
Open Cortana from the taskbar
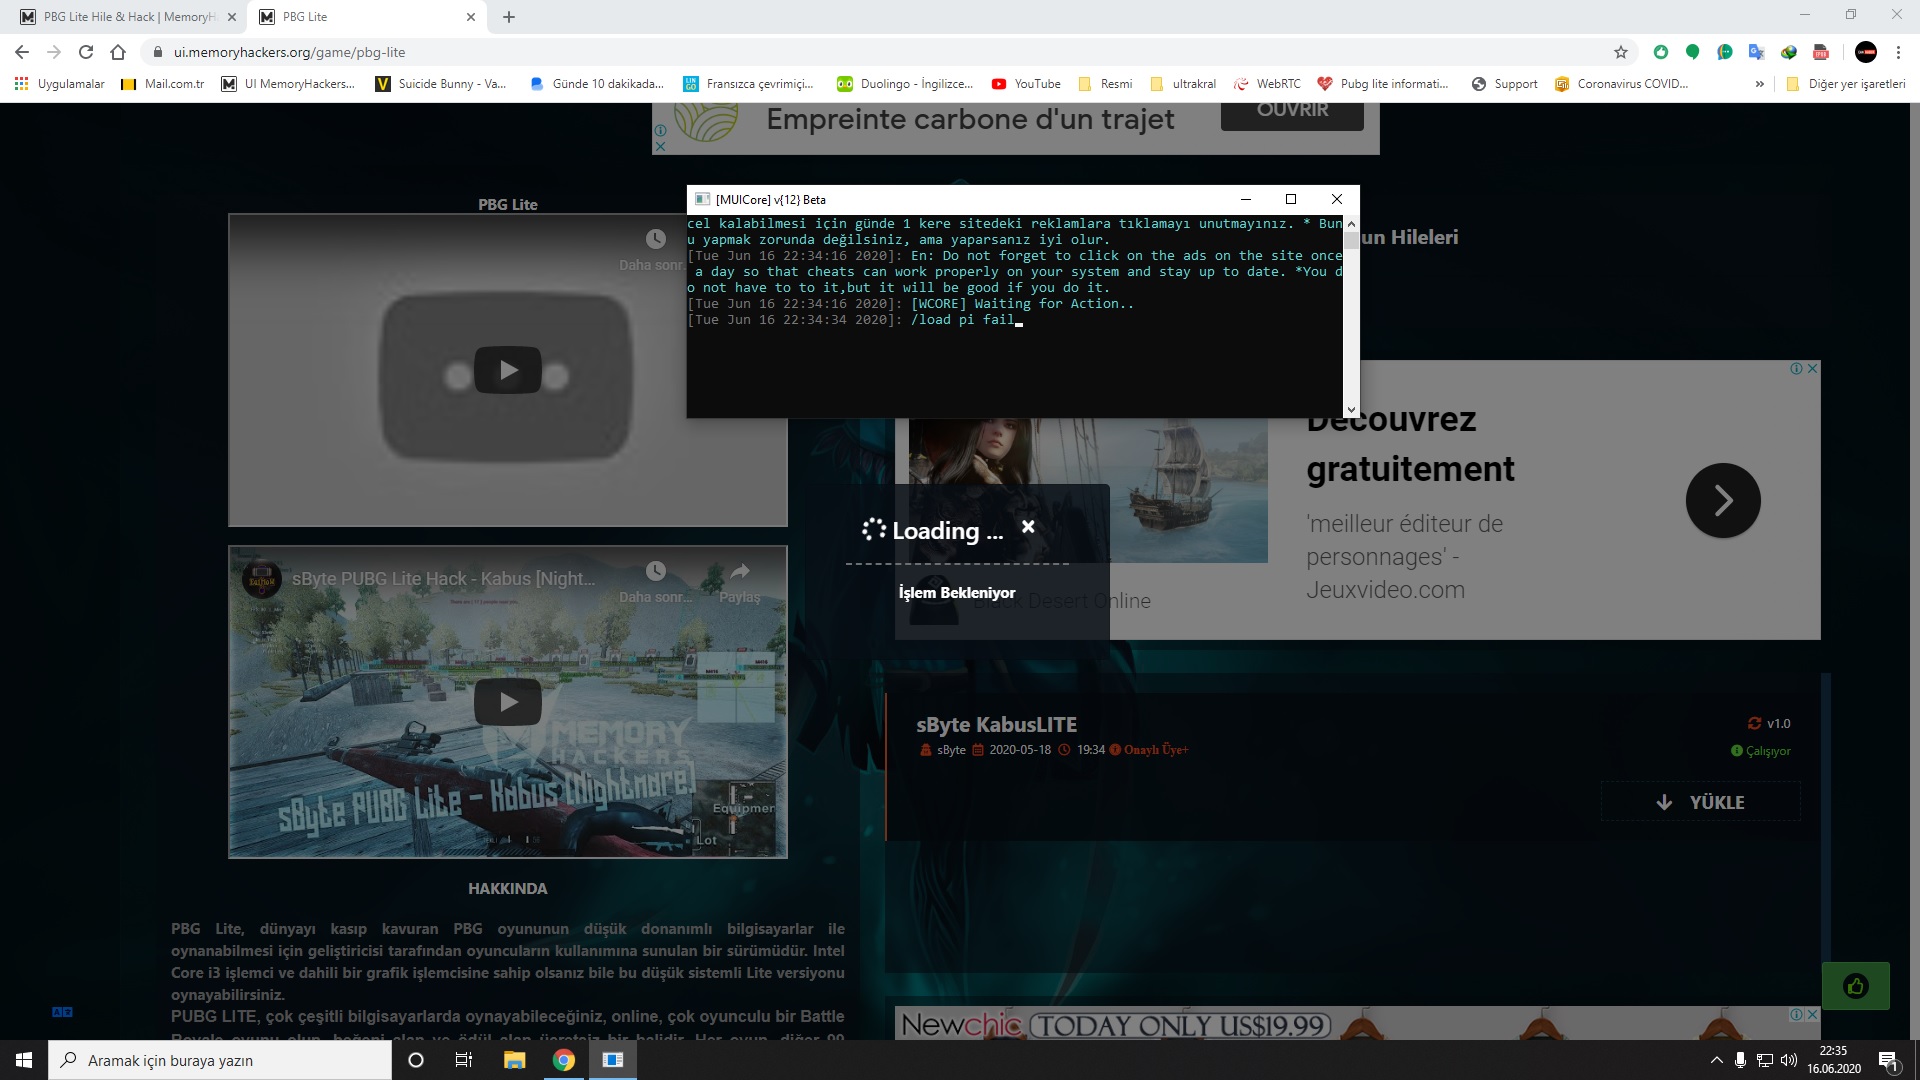pos(416,1060)
